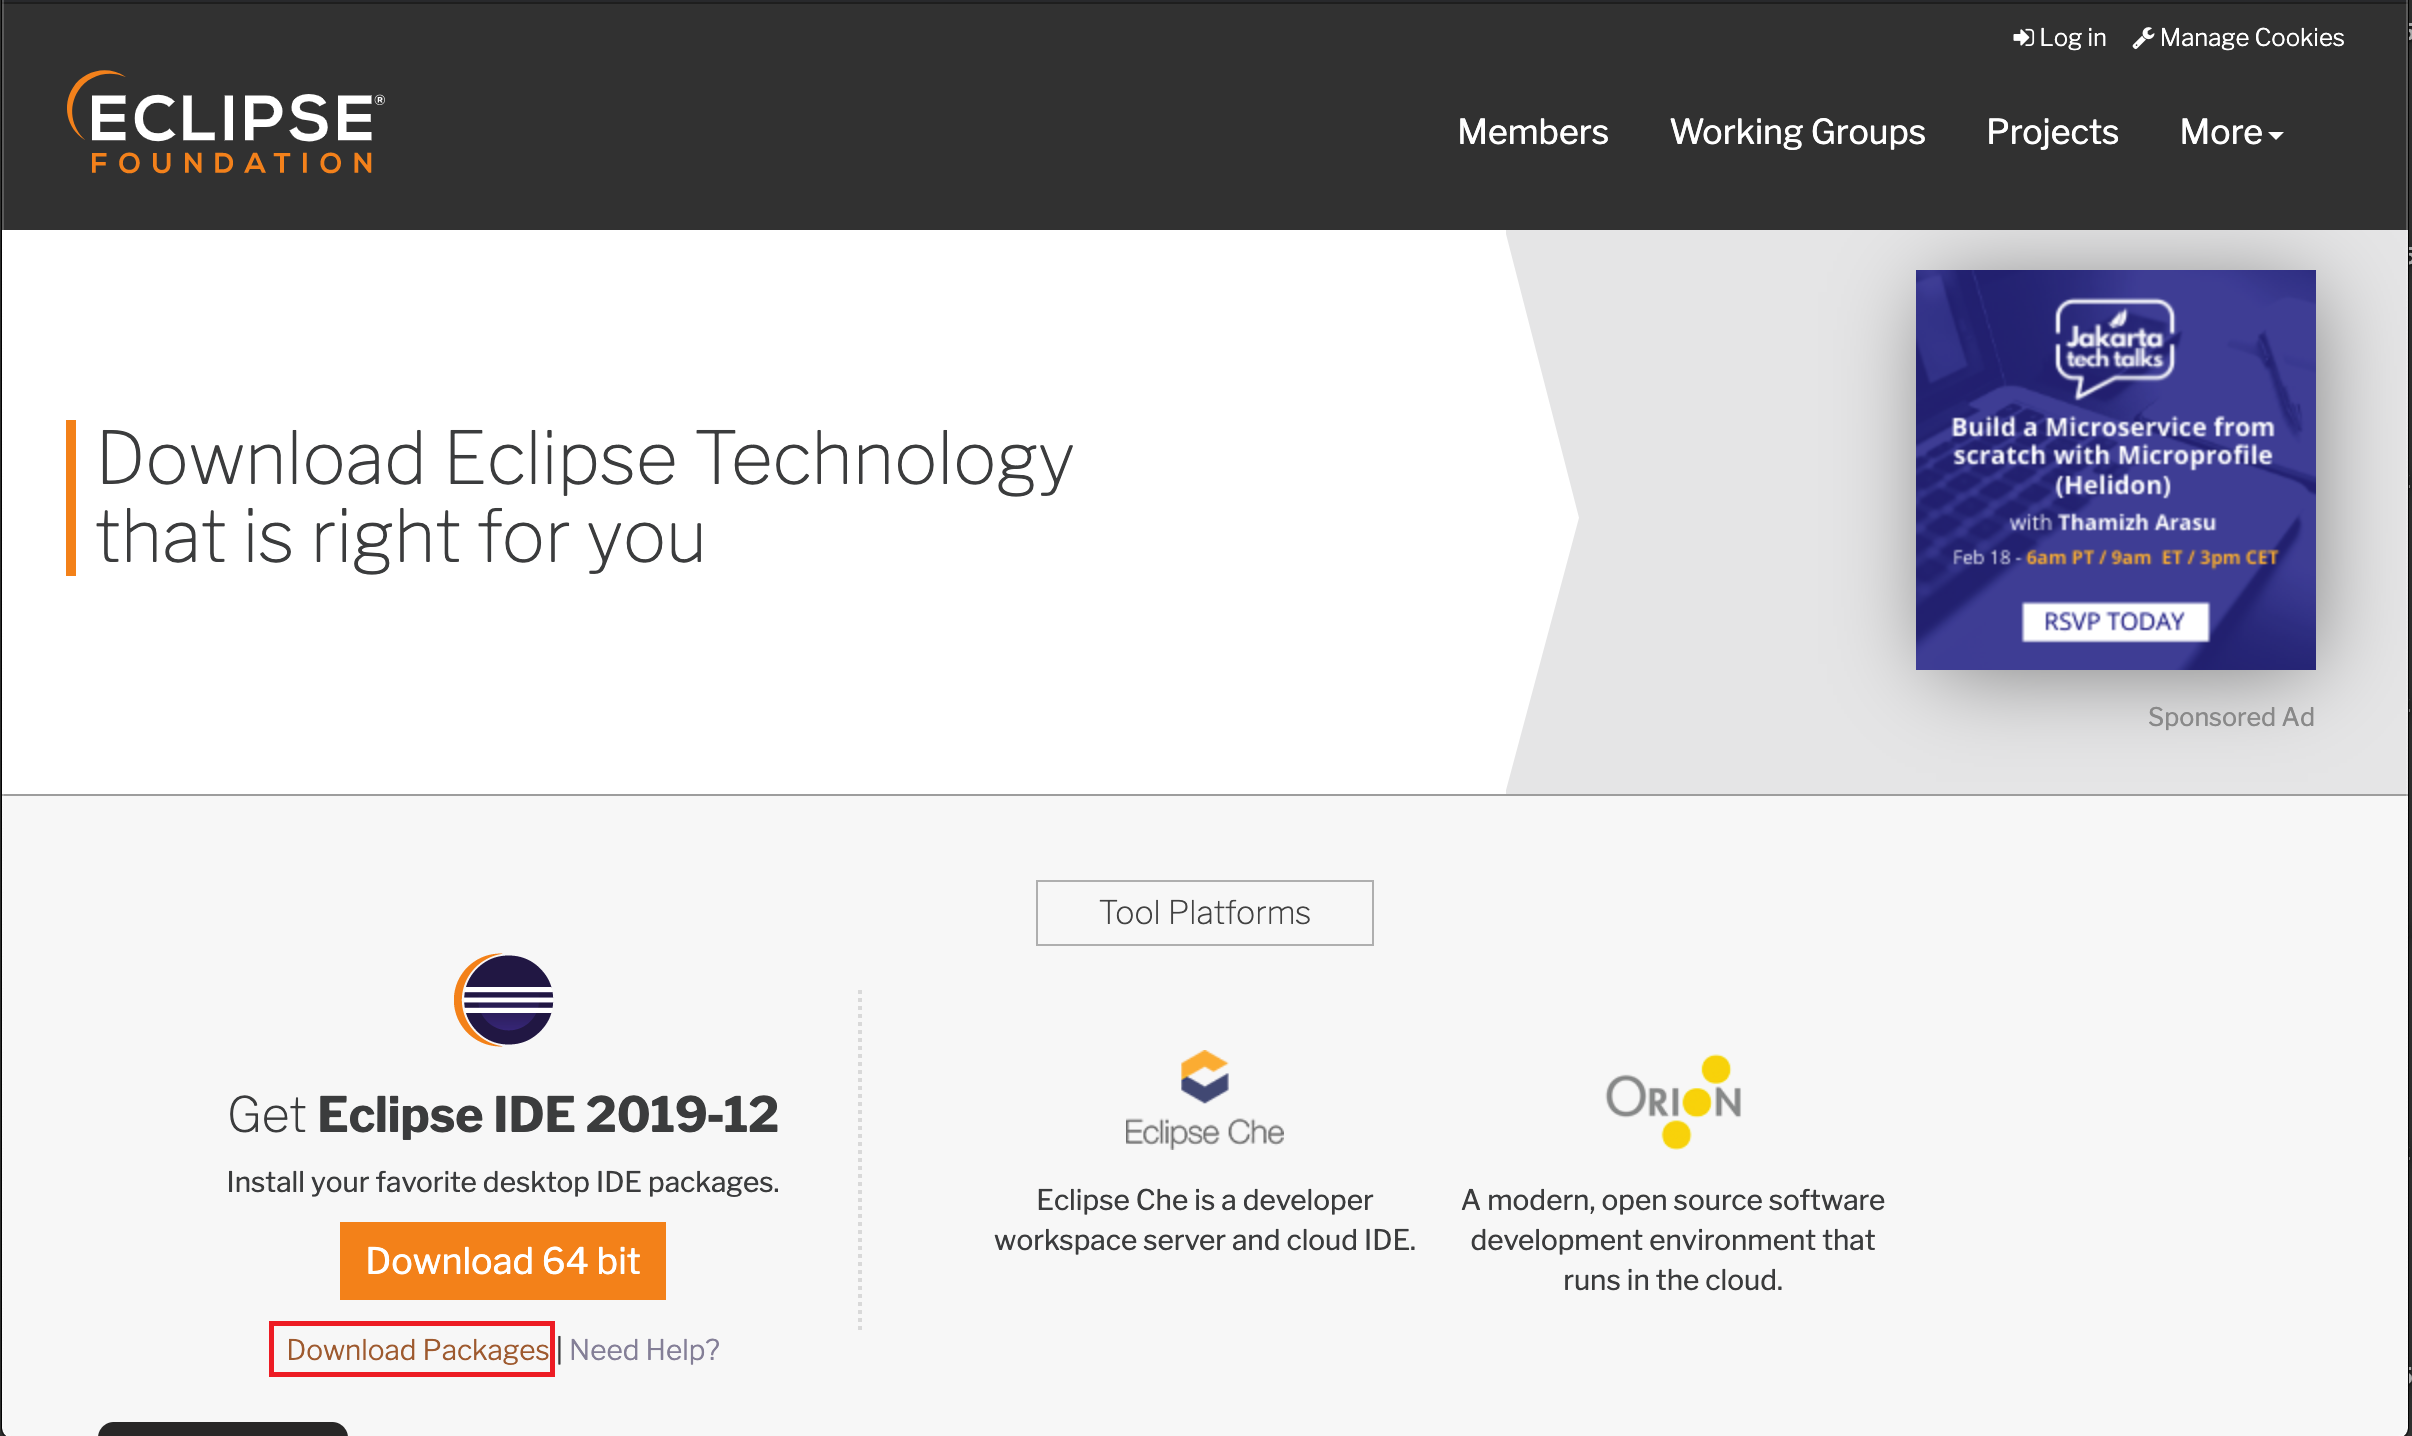Expand the More dropdown menu
This screenshot has width=2412, height=1436.
tap(2230, 132)
